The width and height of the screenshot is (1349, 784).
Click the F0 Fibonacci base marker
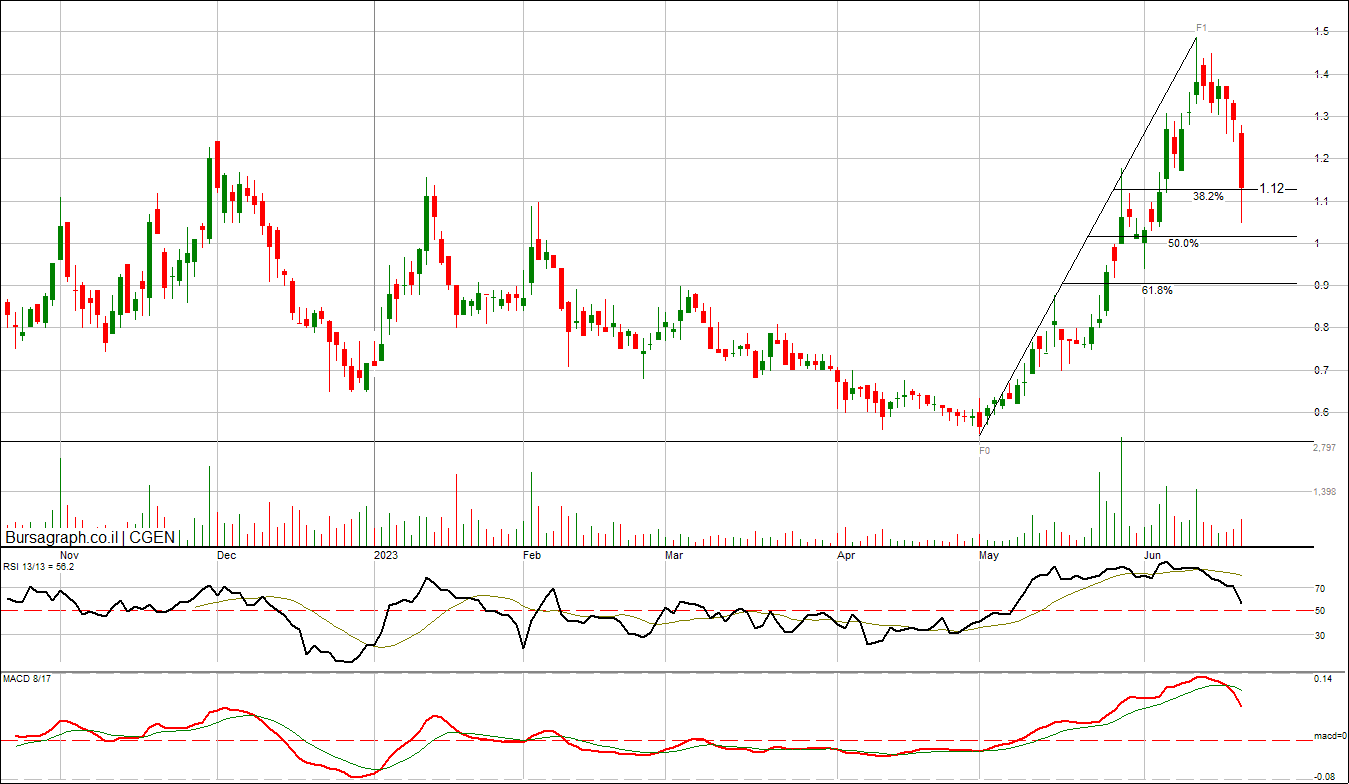click(x=984, y=451)
